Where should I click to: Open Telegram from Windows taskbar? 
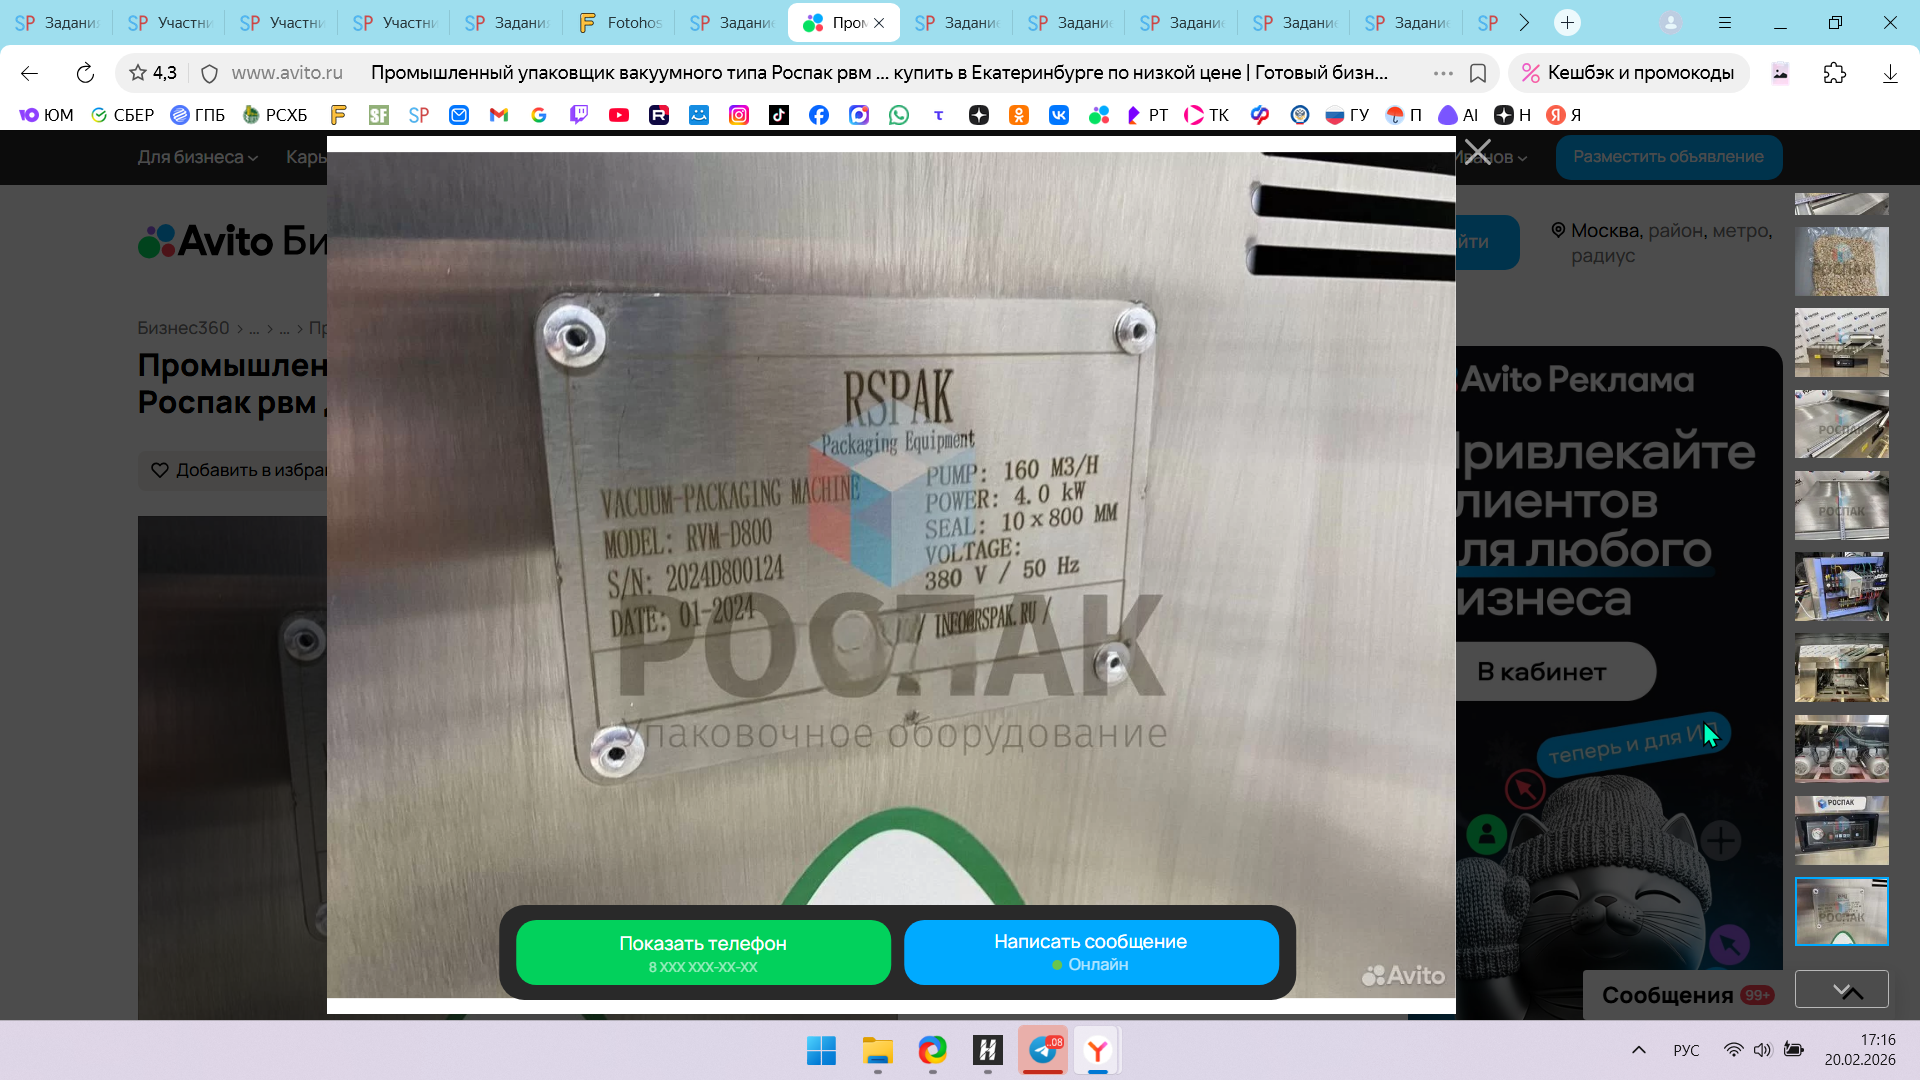click(1043, 1050)
